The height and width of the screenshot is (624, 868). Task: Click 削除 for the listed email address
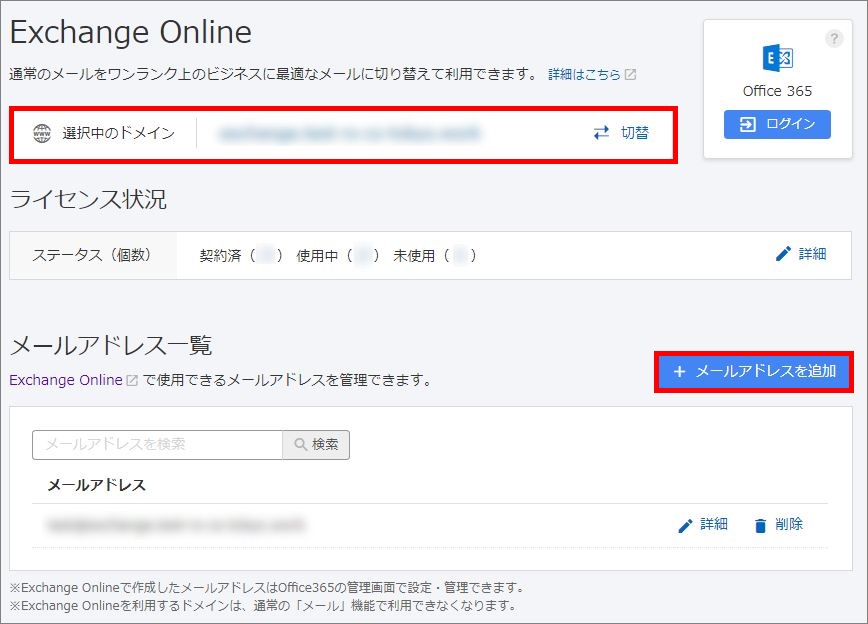tap(789, 524)
